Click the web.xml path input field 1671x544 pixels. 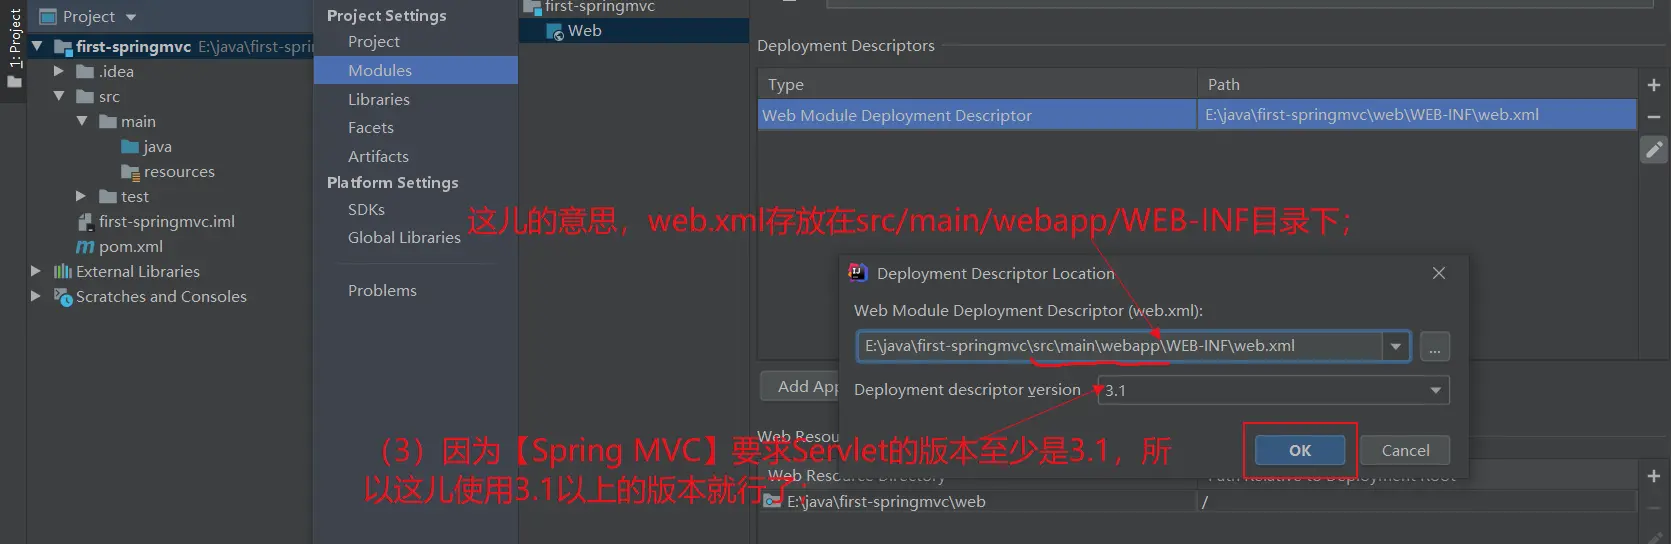coord(1121,347)
